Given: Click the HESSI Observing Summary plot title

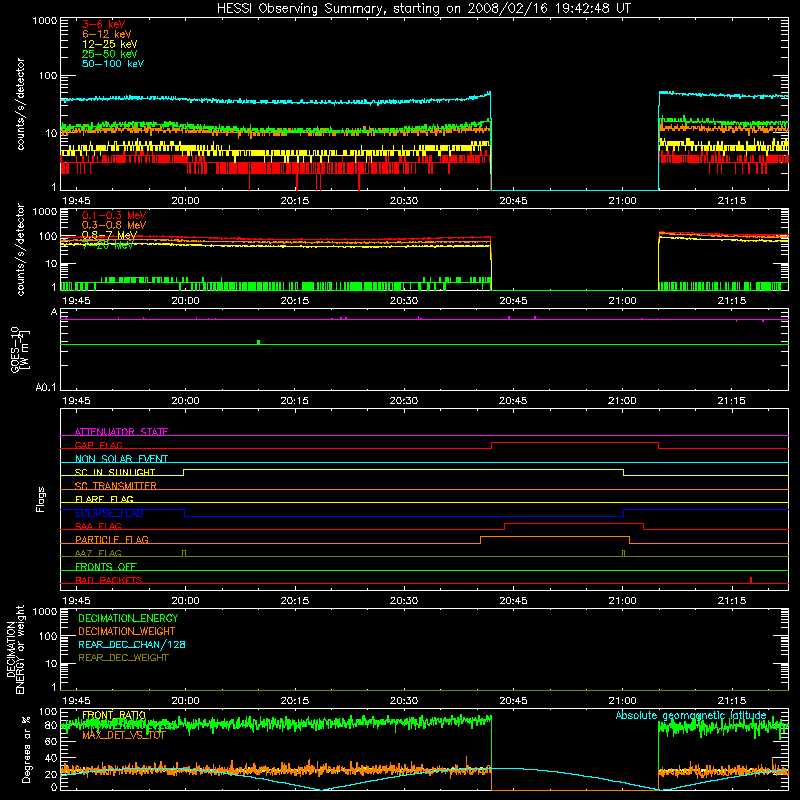Looking at the screenshot, I should pyautogui.click(x=423, y=9).
